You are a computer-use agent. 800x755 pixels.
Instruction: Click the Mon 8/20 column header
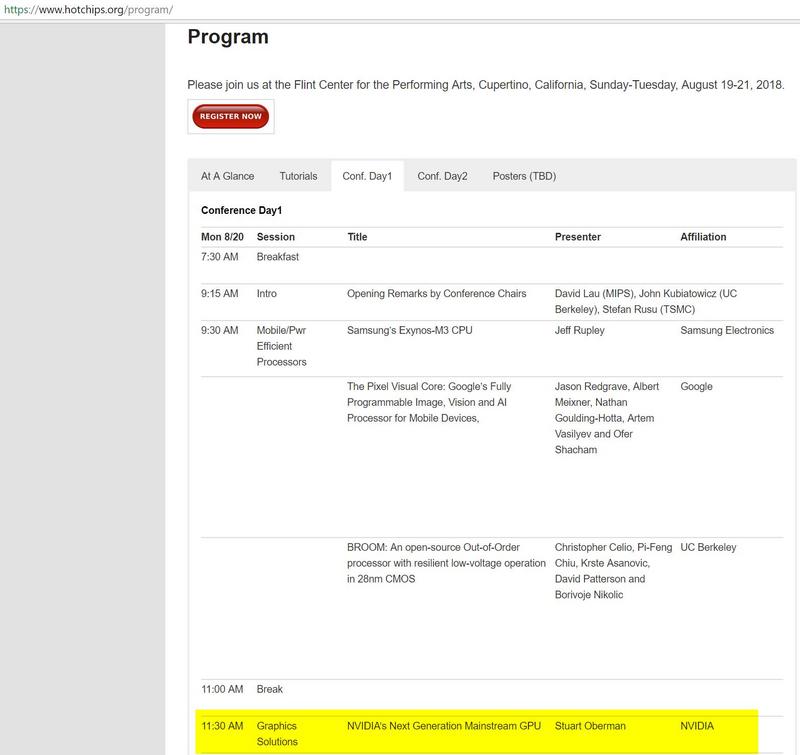click(x=222, y=237)
